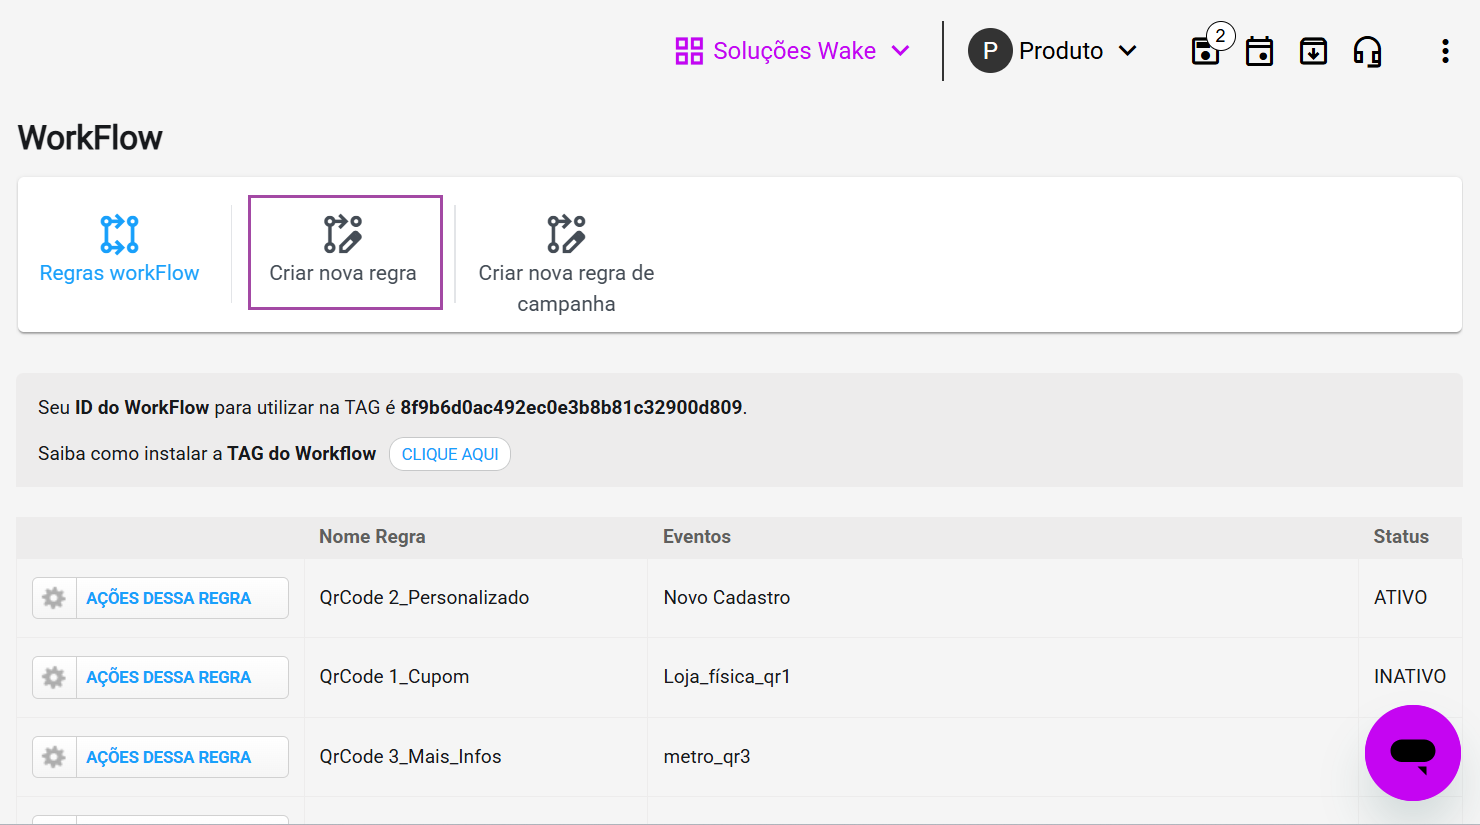
Task: Click the Status column header
Action: (1400, 537)
